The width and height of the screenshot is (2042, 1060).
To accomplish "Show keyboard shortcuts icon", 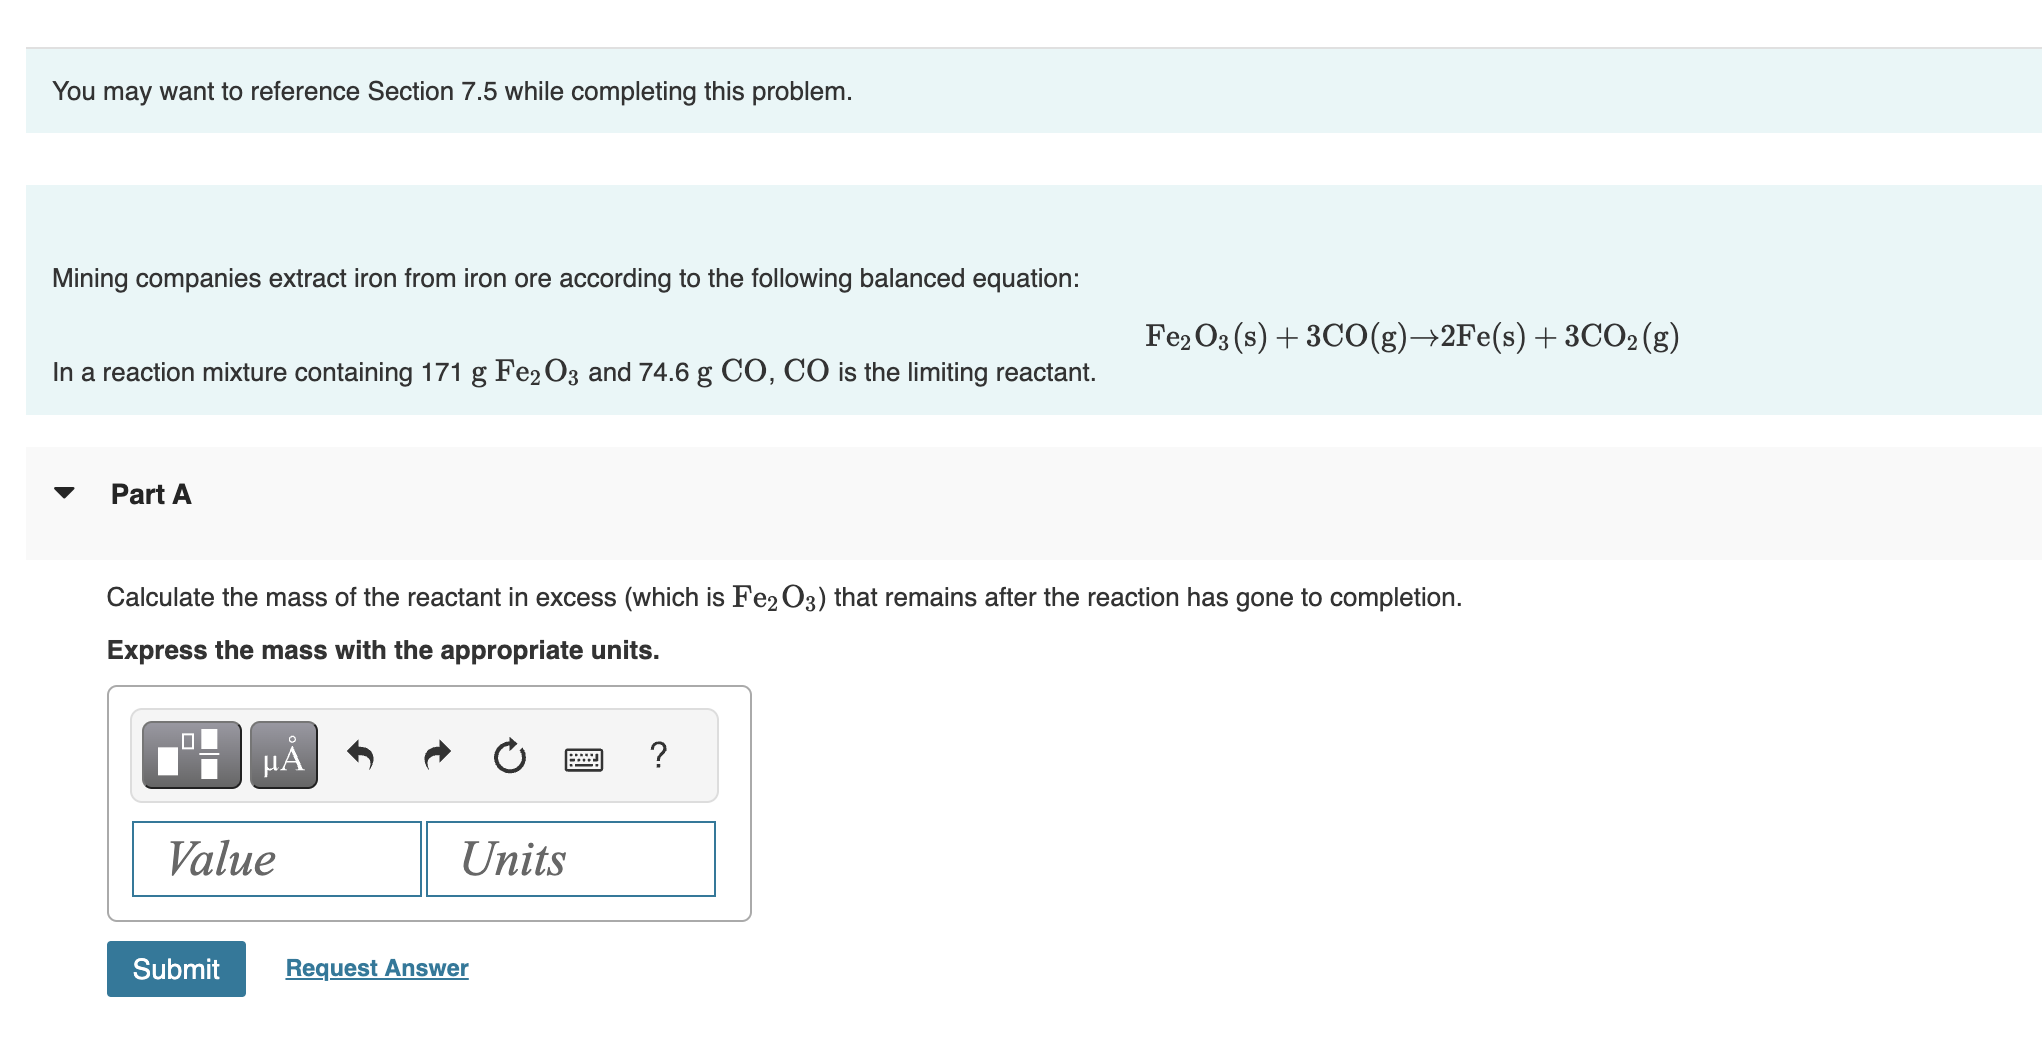I will pyautogui.click(x=584, y=759).
